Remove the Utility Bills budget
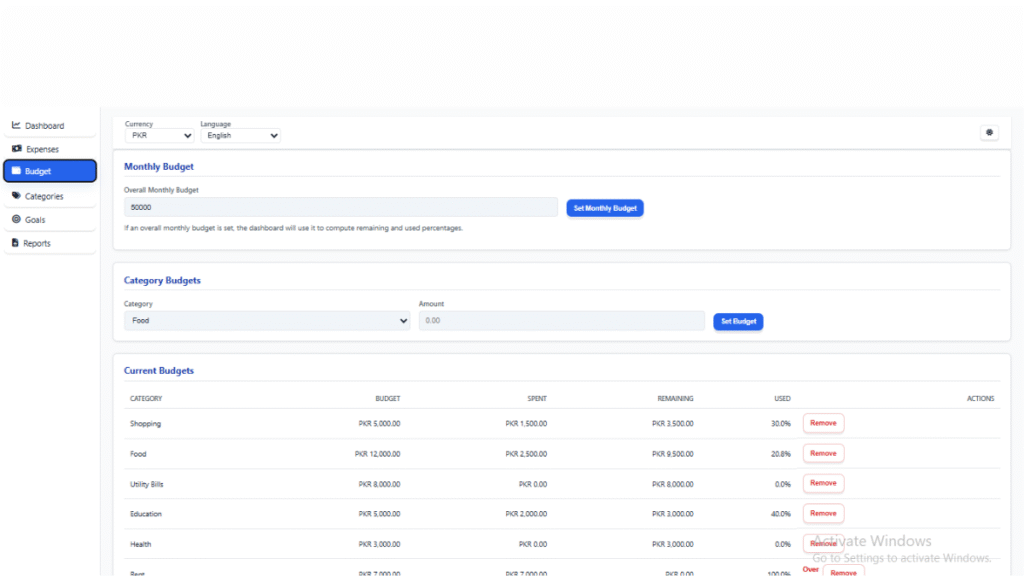 click(823, 483)
